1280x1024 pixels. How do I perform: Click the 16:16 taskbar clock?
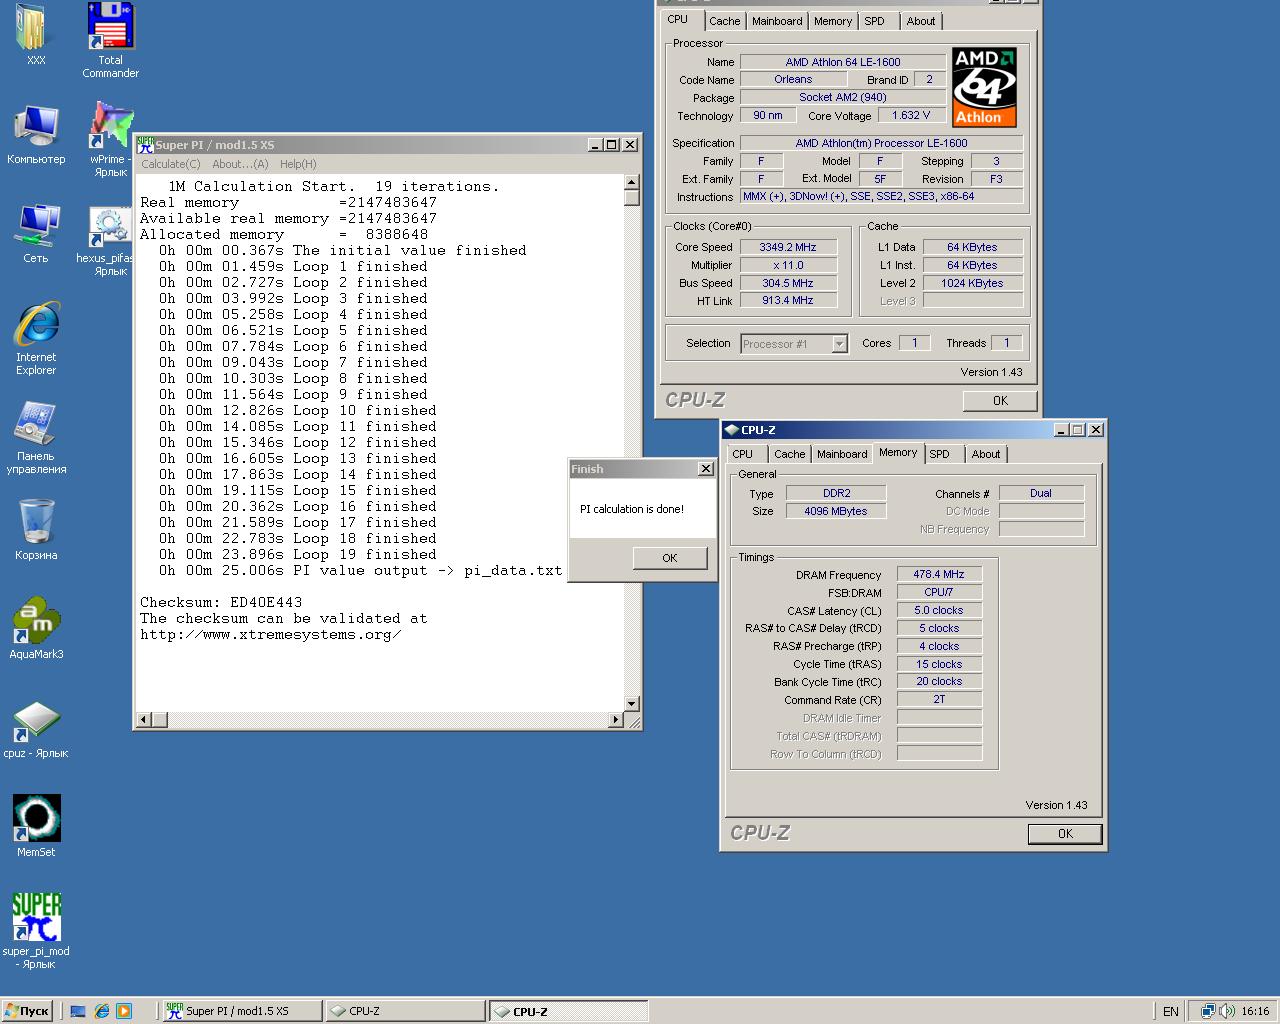pyautogui.click(x=1255, y=1011)
